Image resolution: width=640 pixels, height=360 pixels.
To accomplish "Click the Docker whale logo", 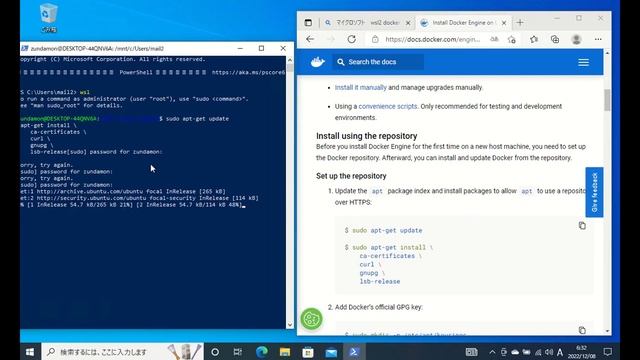I will click(x=318, y=62).
